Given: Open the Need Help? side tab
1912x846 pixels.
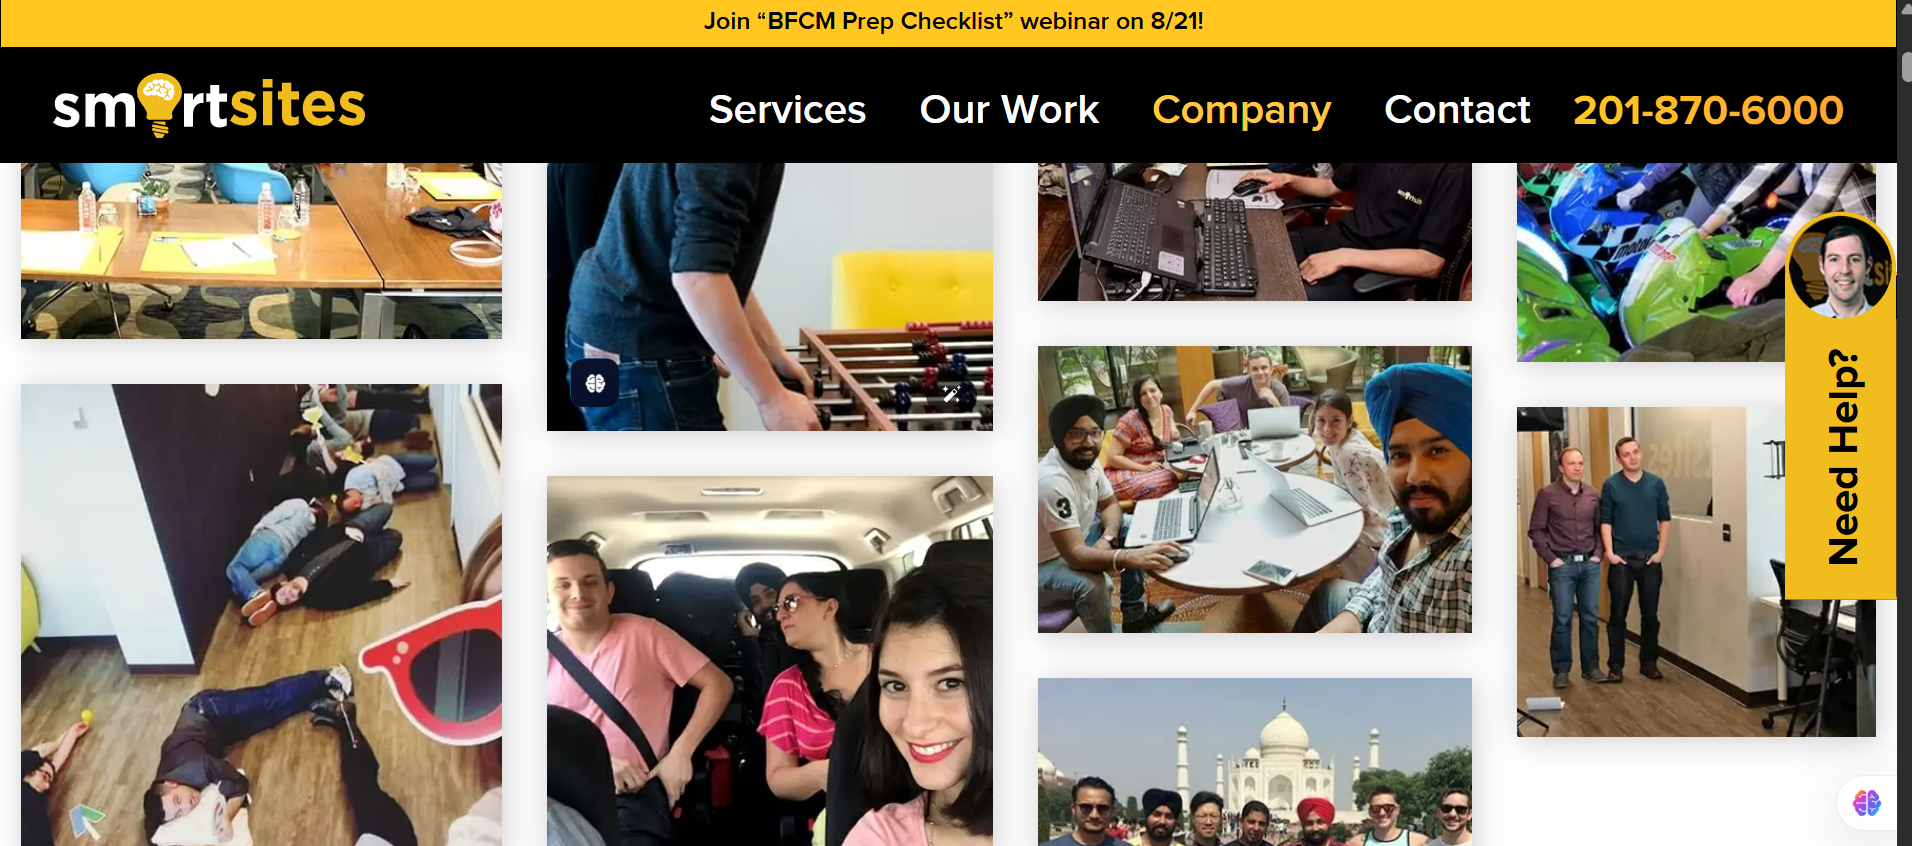Looking at the screenshot, I should tap(1840, 457).
